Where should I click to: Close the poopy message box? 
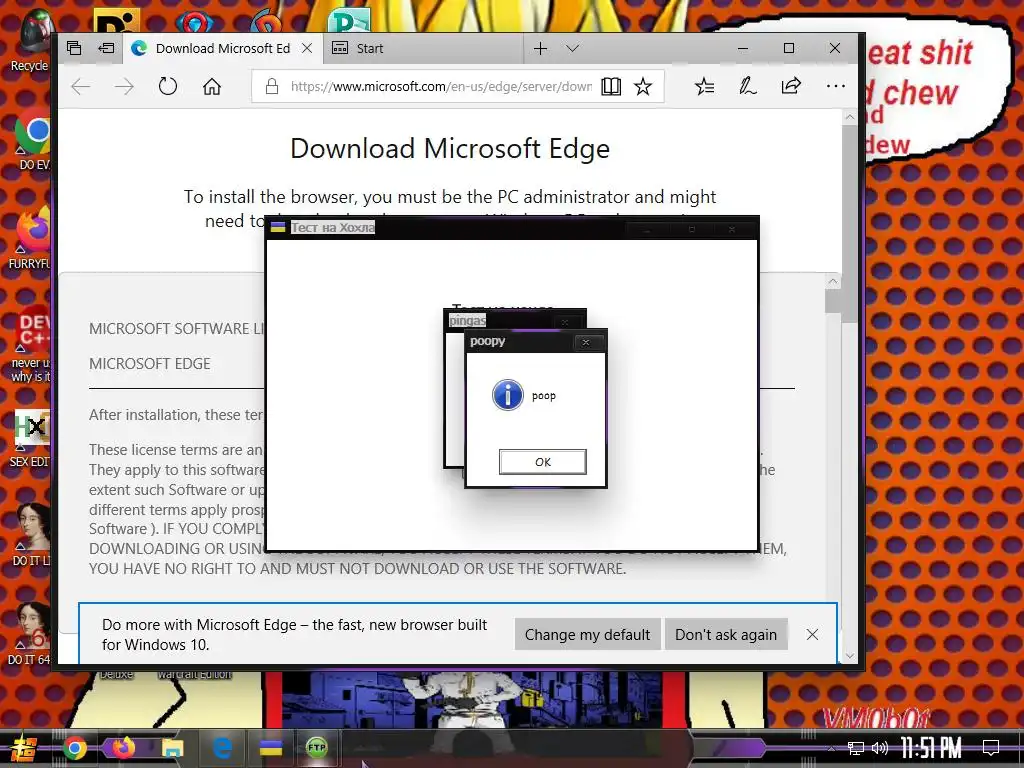(586, 342)
